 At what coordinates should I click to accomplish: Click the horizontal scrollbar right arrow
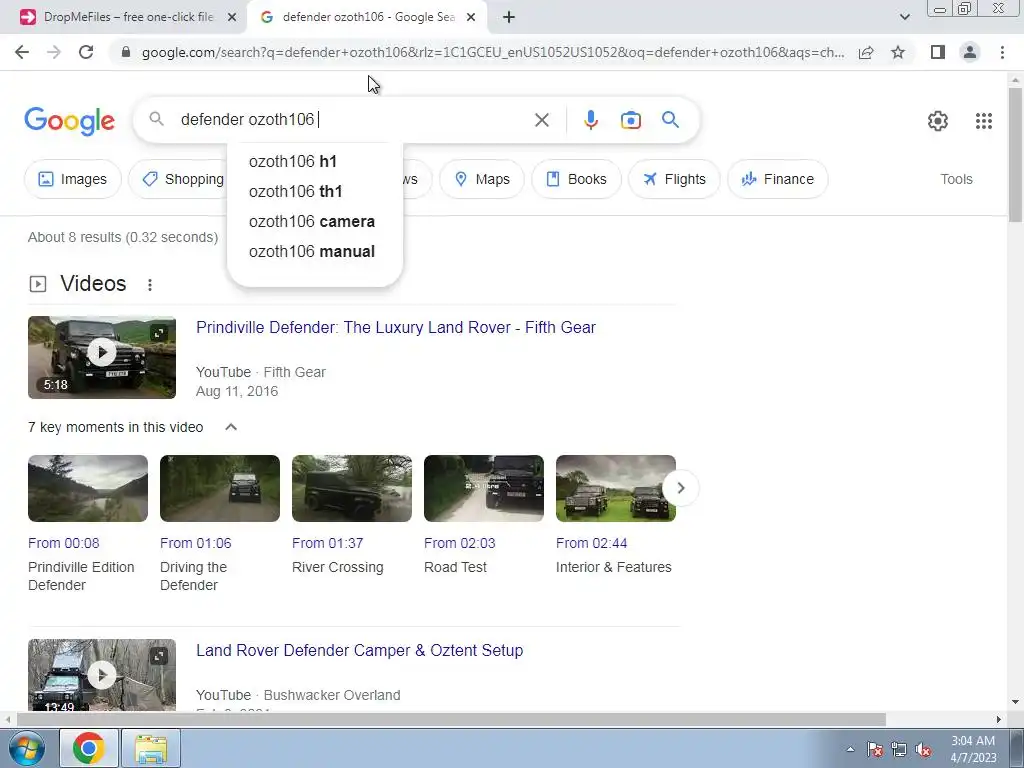[999, 720]
